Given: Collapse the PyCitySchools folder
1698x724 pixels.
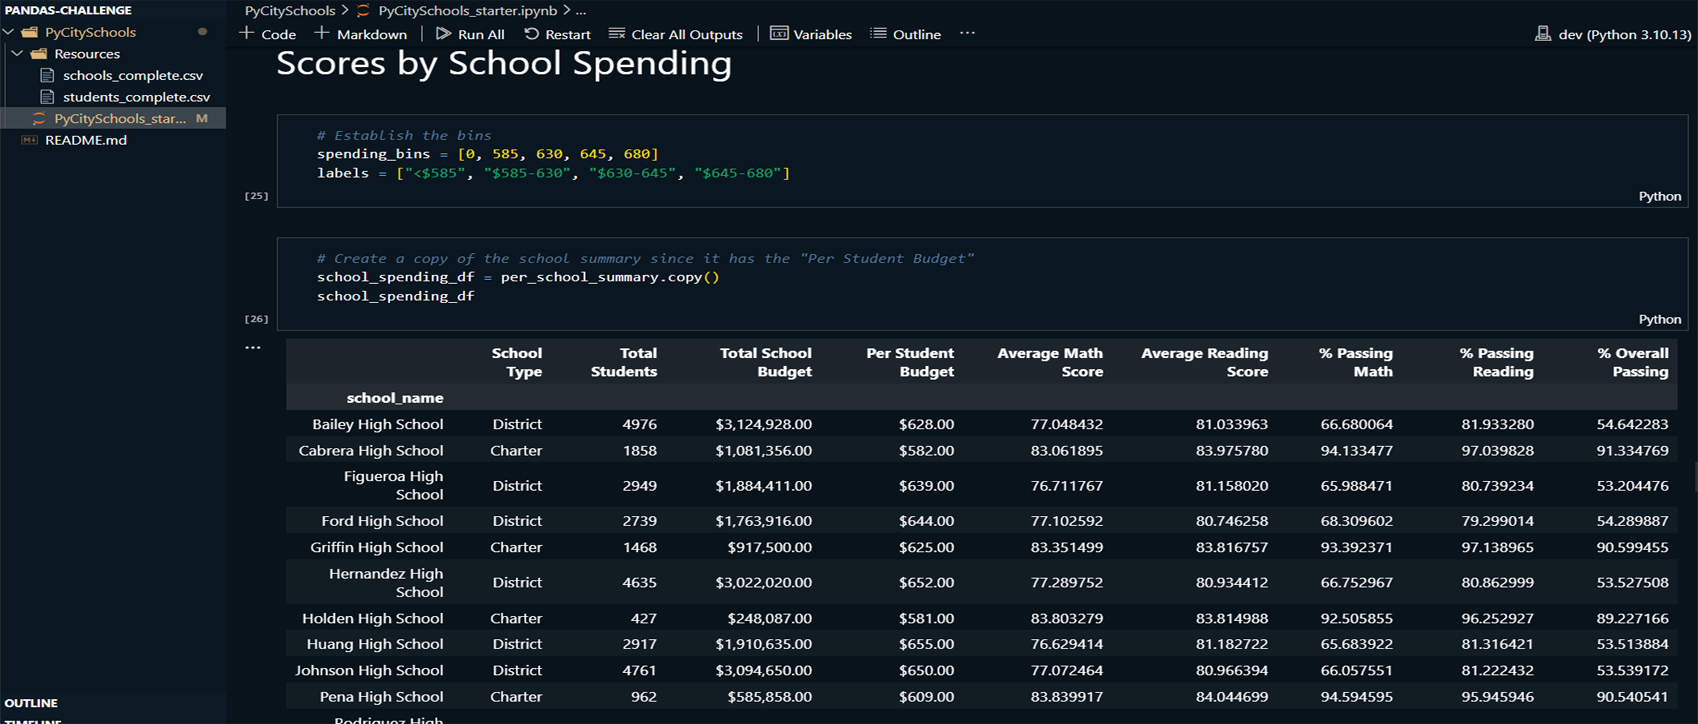Looking at the screenshot, I should coord(9,32).
